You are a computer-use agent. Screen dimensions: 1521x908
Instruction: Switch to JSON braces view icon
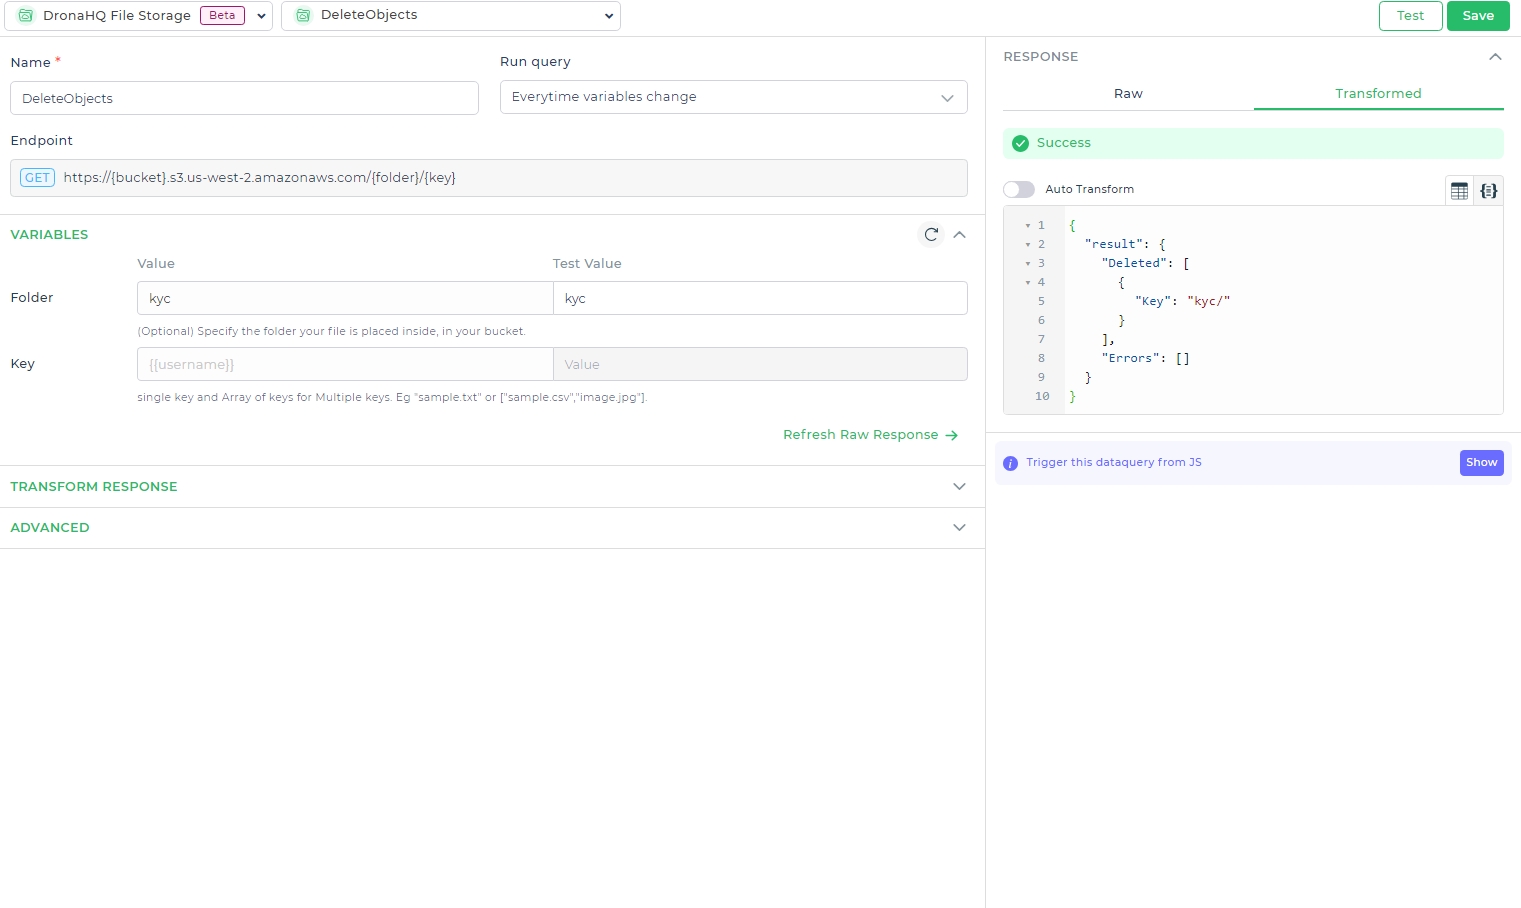(1488, 191)
